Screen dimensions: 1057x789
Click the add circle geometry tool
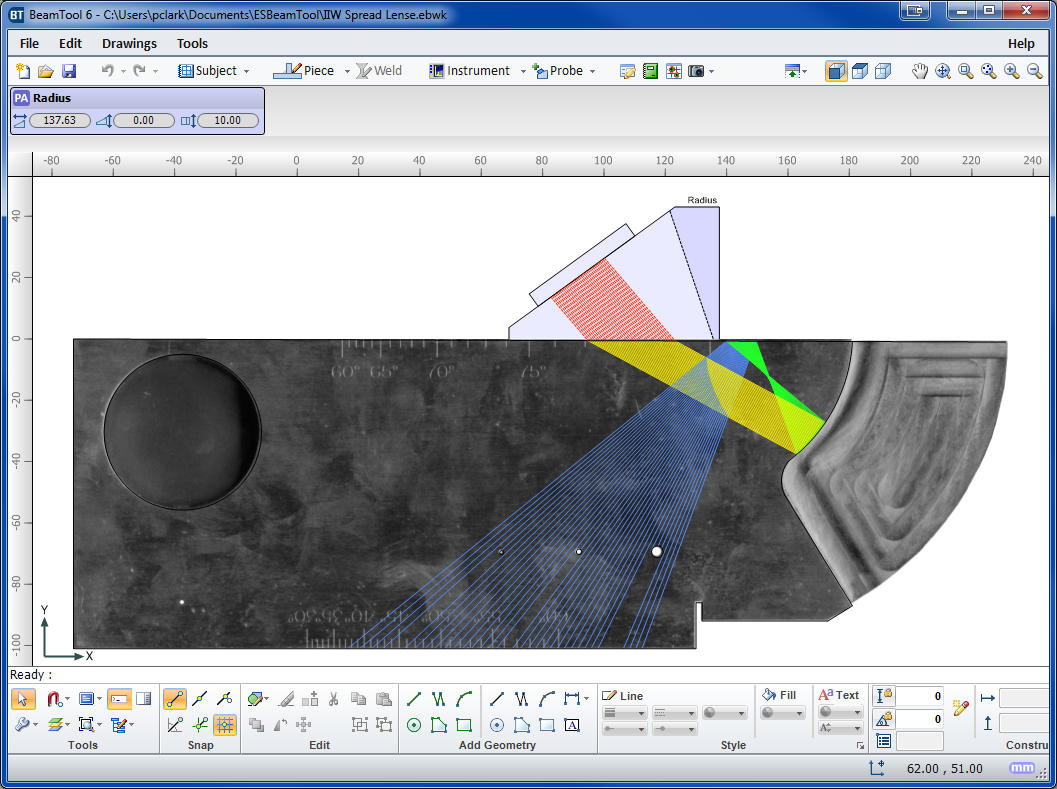pyautogui.click(x=414, y=725)
